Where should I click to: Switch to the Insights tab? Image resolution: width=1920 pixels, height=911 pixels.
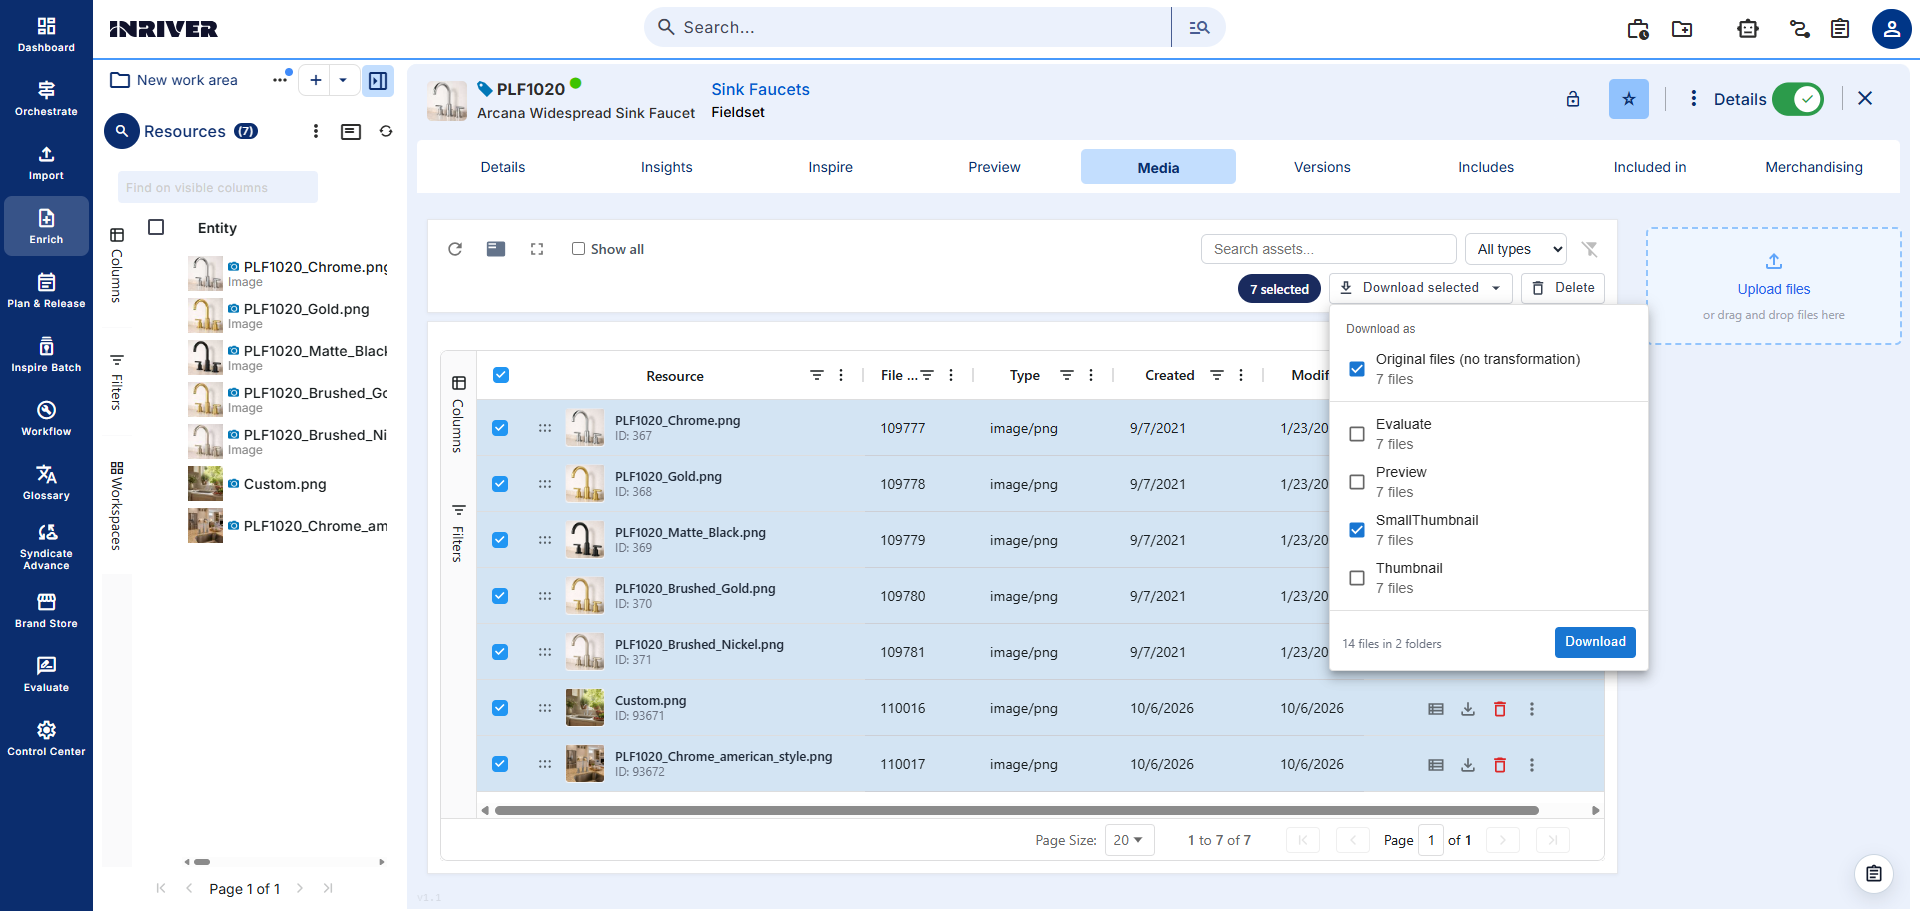point(666,167)
